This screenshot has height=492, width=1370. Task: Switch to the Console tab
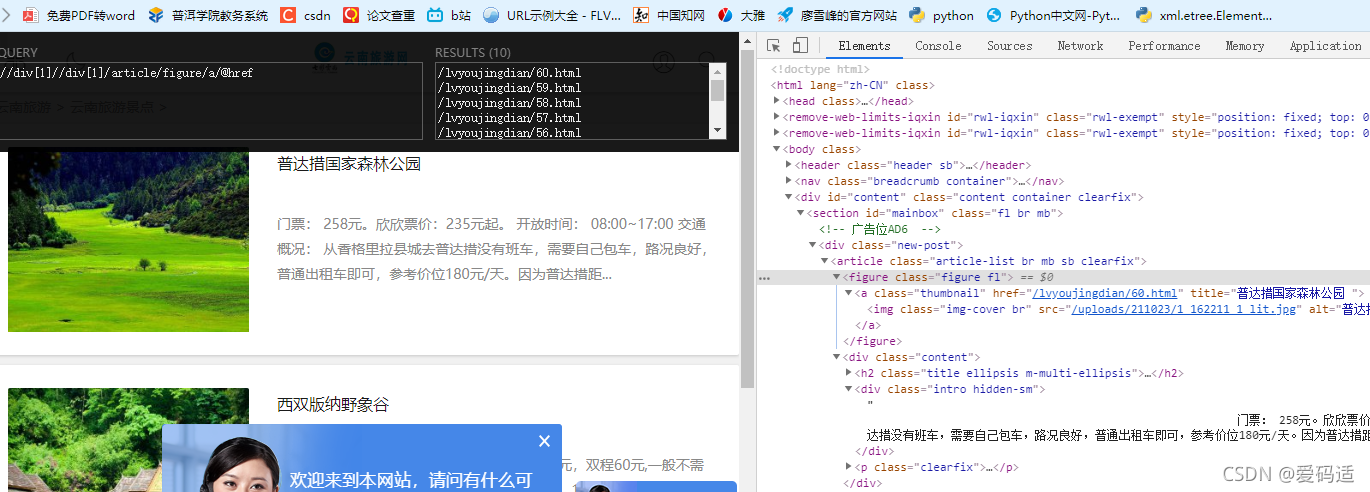[x=938, y=46]
